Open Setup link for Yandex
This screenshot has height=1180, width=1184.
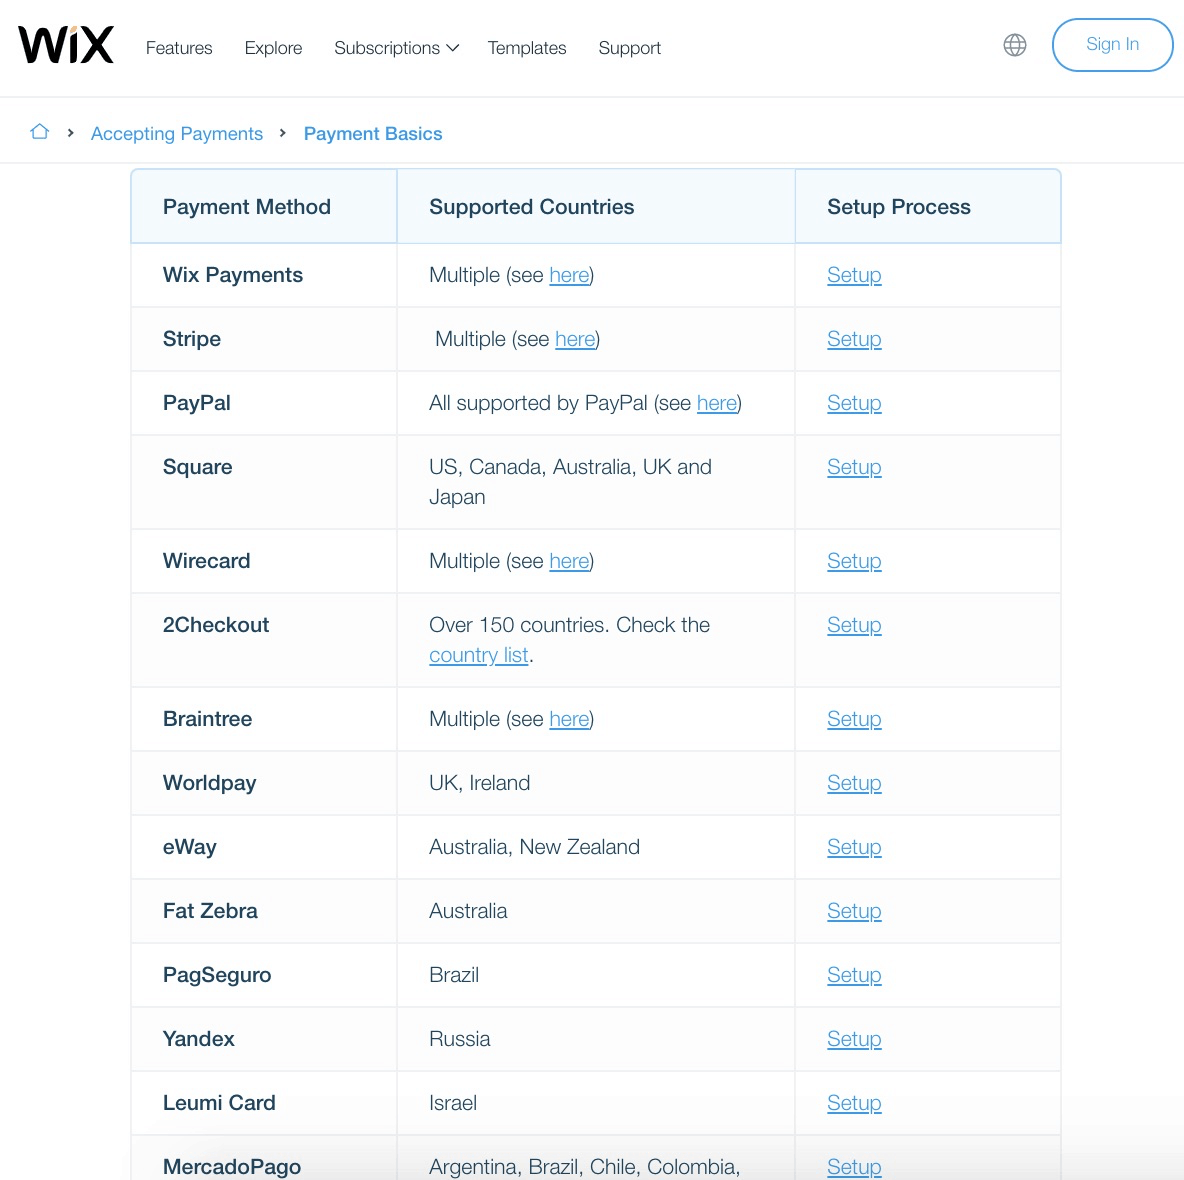pyautogui.click(x=854, y=1040)
